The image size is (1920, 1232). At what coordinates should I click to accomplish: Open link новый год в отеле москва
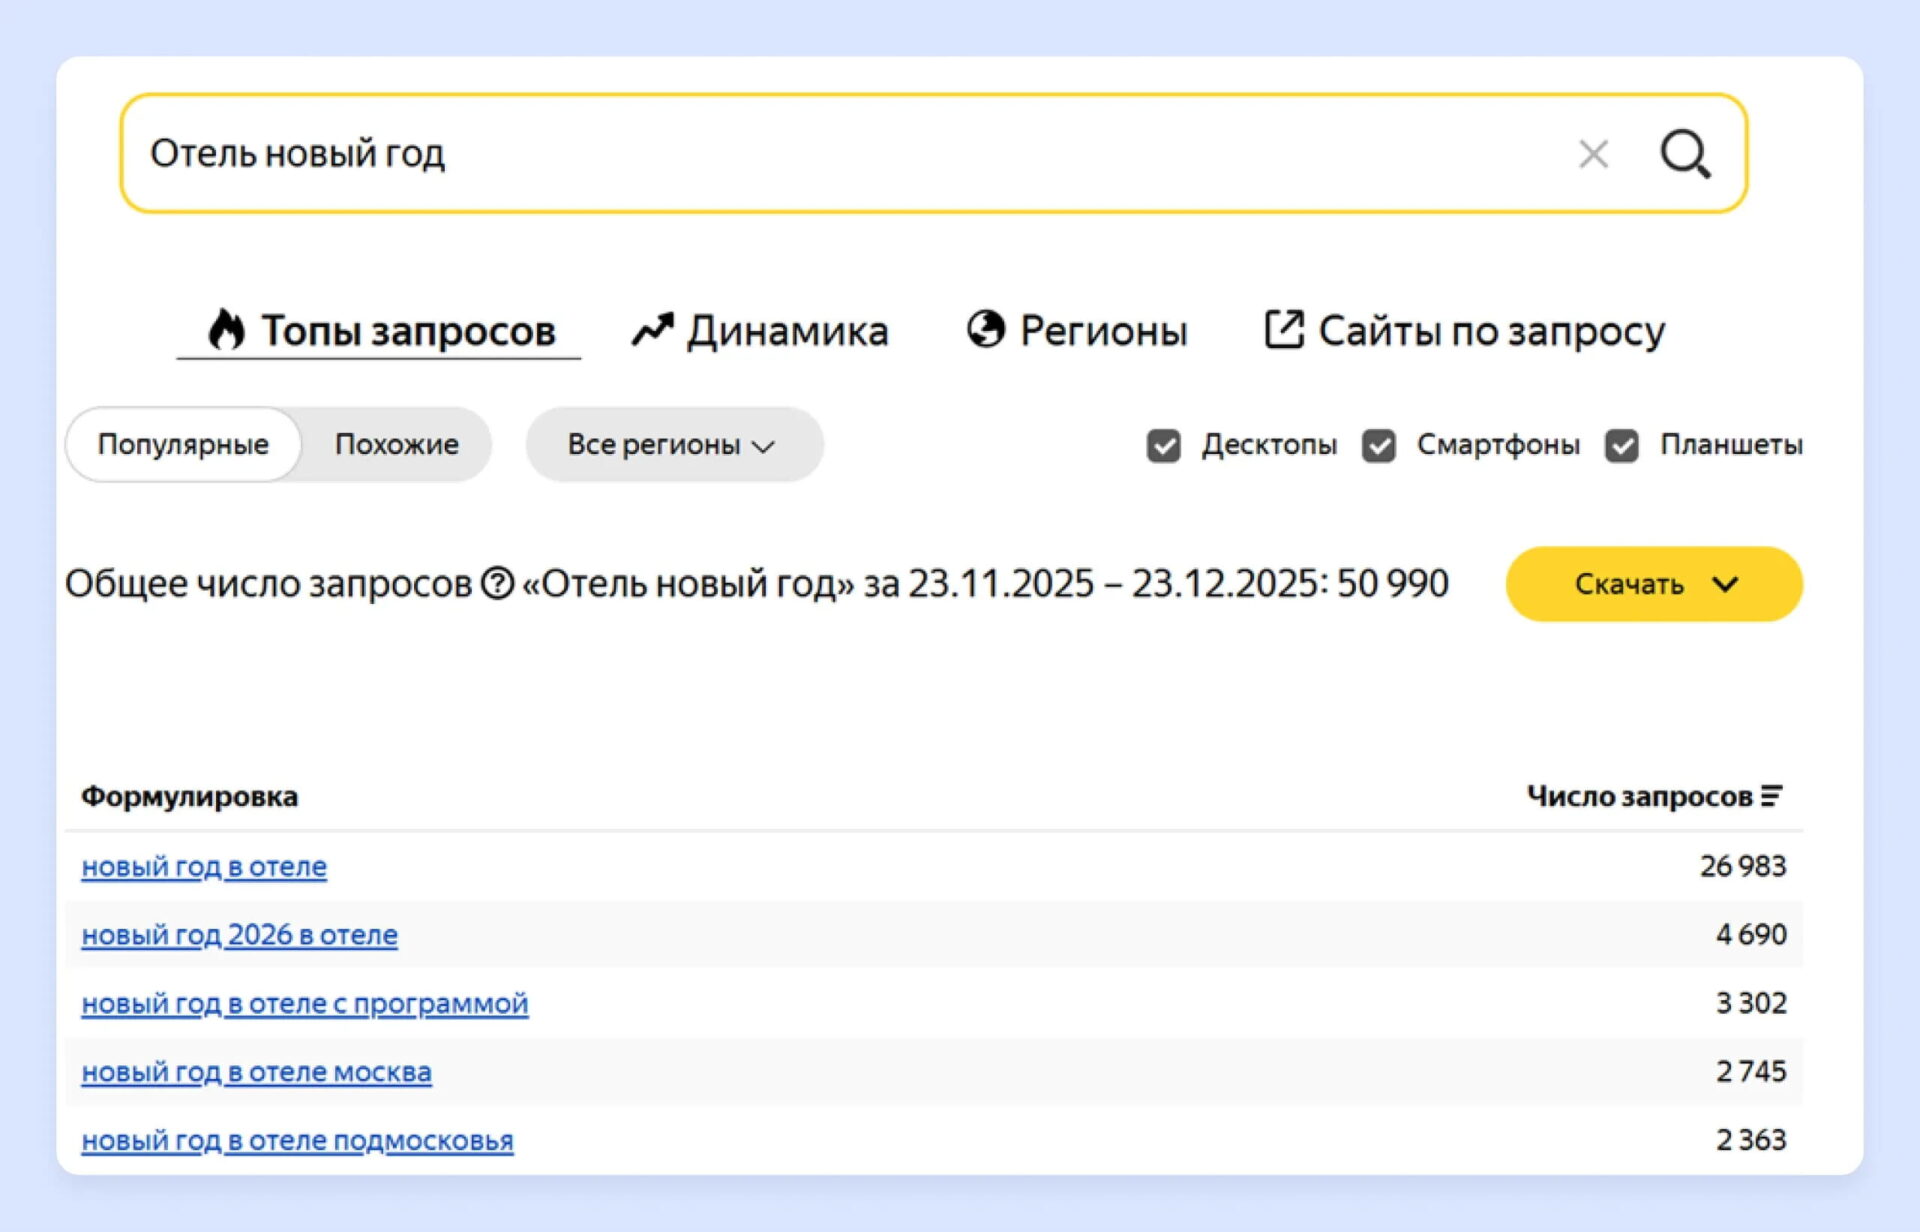(x=256, y=1072)
